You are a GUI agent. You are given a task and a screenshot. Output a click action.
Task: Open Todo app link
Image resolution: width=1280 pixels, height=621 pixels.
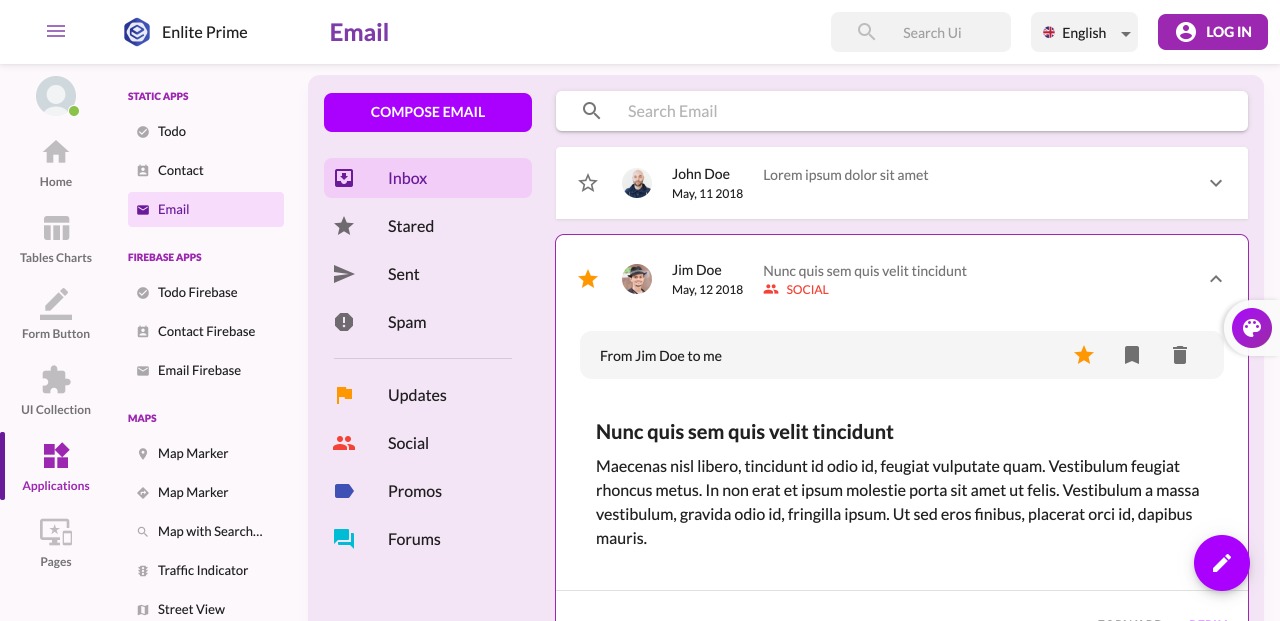206,131
